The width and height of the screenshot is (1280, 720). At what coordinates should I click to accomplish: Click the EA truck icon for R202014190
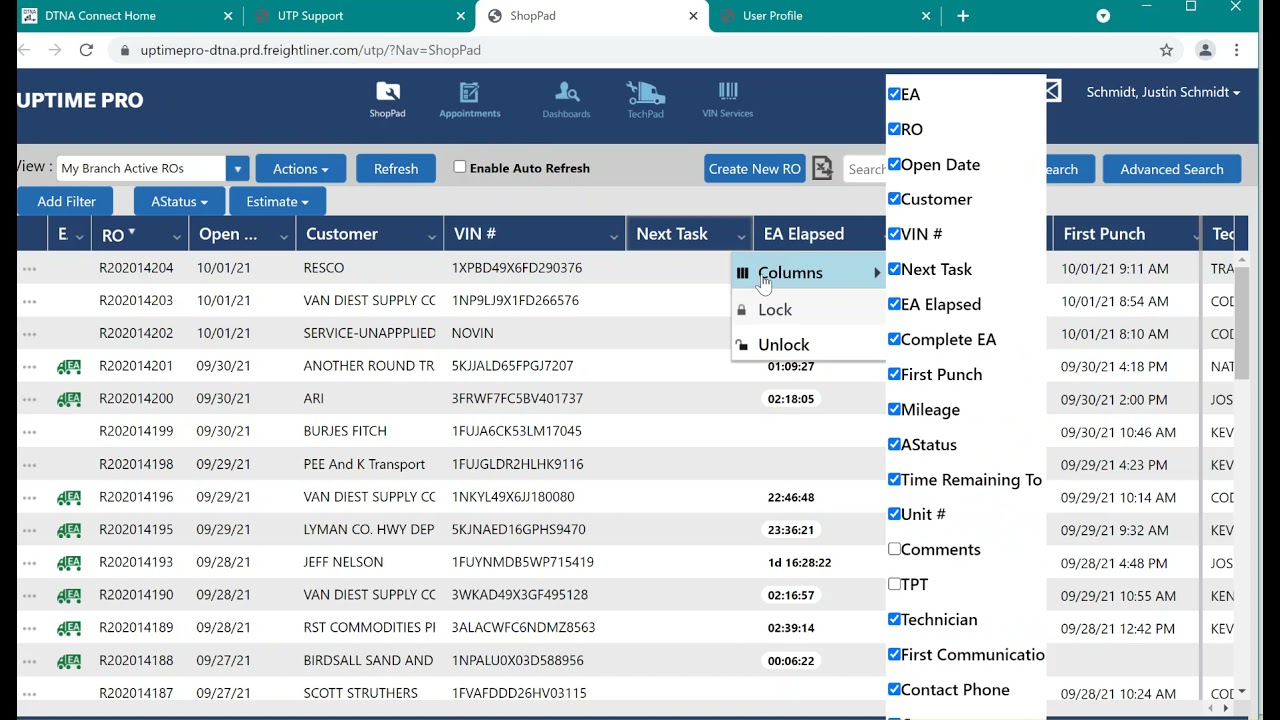coord(69,596)
